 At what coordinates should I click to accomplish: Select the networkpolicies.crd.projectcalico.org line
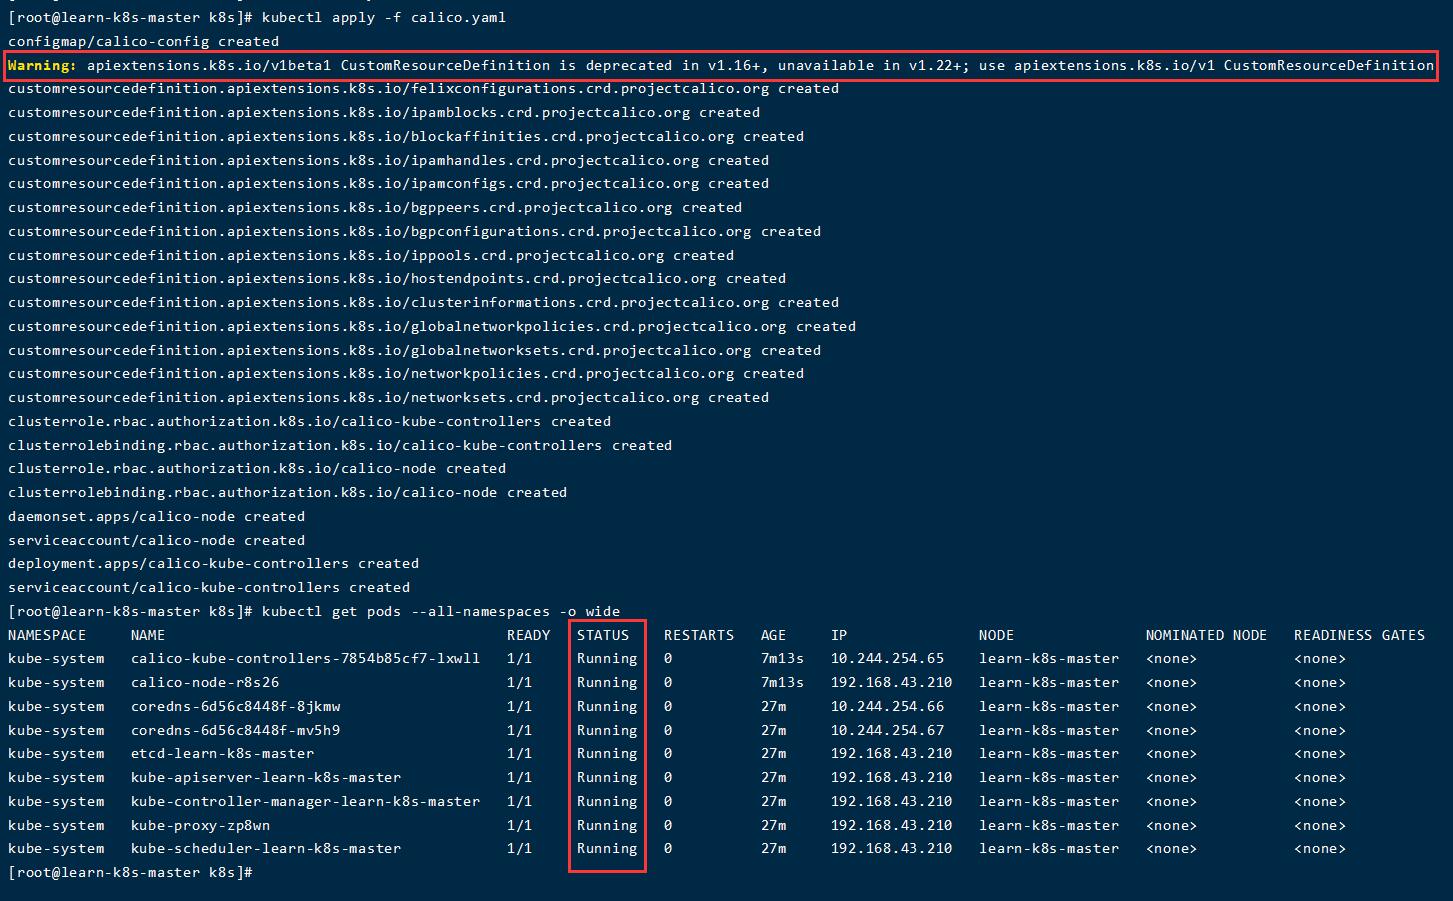click(406, 374)
